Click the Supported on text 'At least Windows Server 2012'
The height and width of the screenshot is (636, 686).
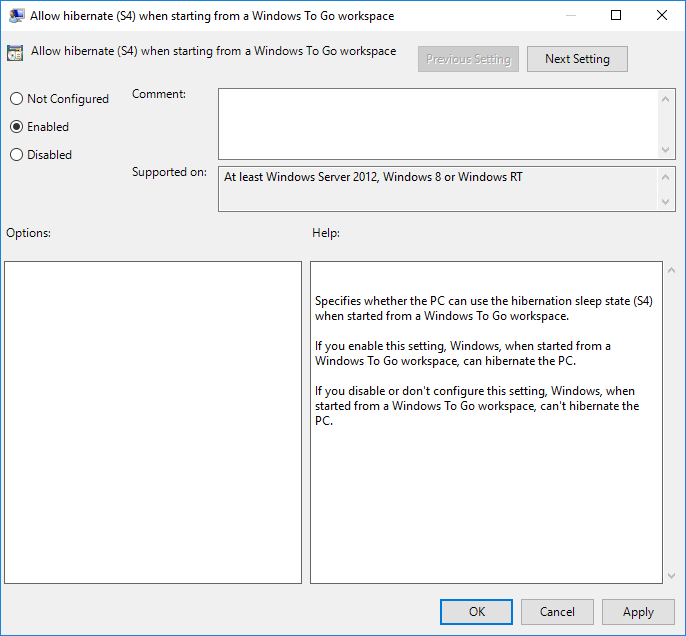point(301,177)
